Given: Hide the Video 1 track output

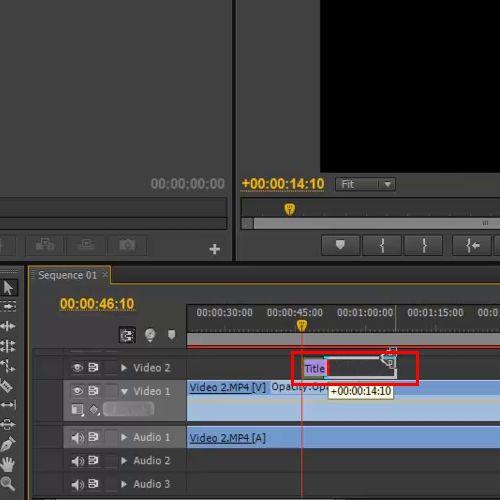Looking at the screenshot, I should tap(77, 391).
